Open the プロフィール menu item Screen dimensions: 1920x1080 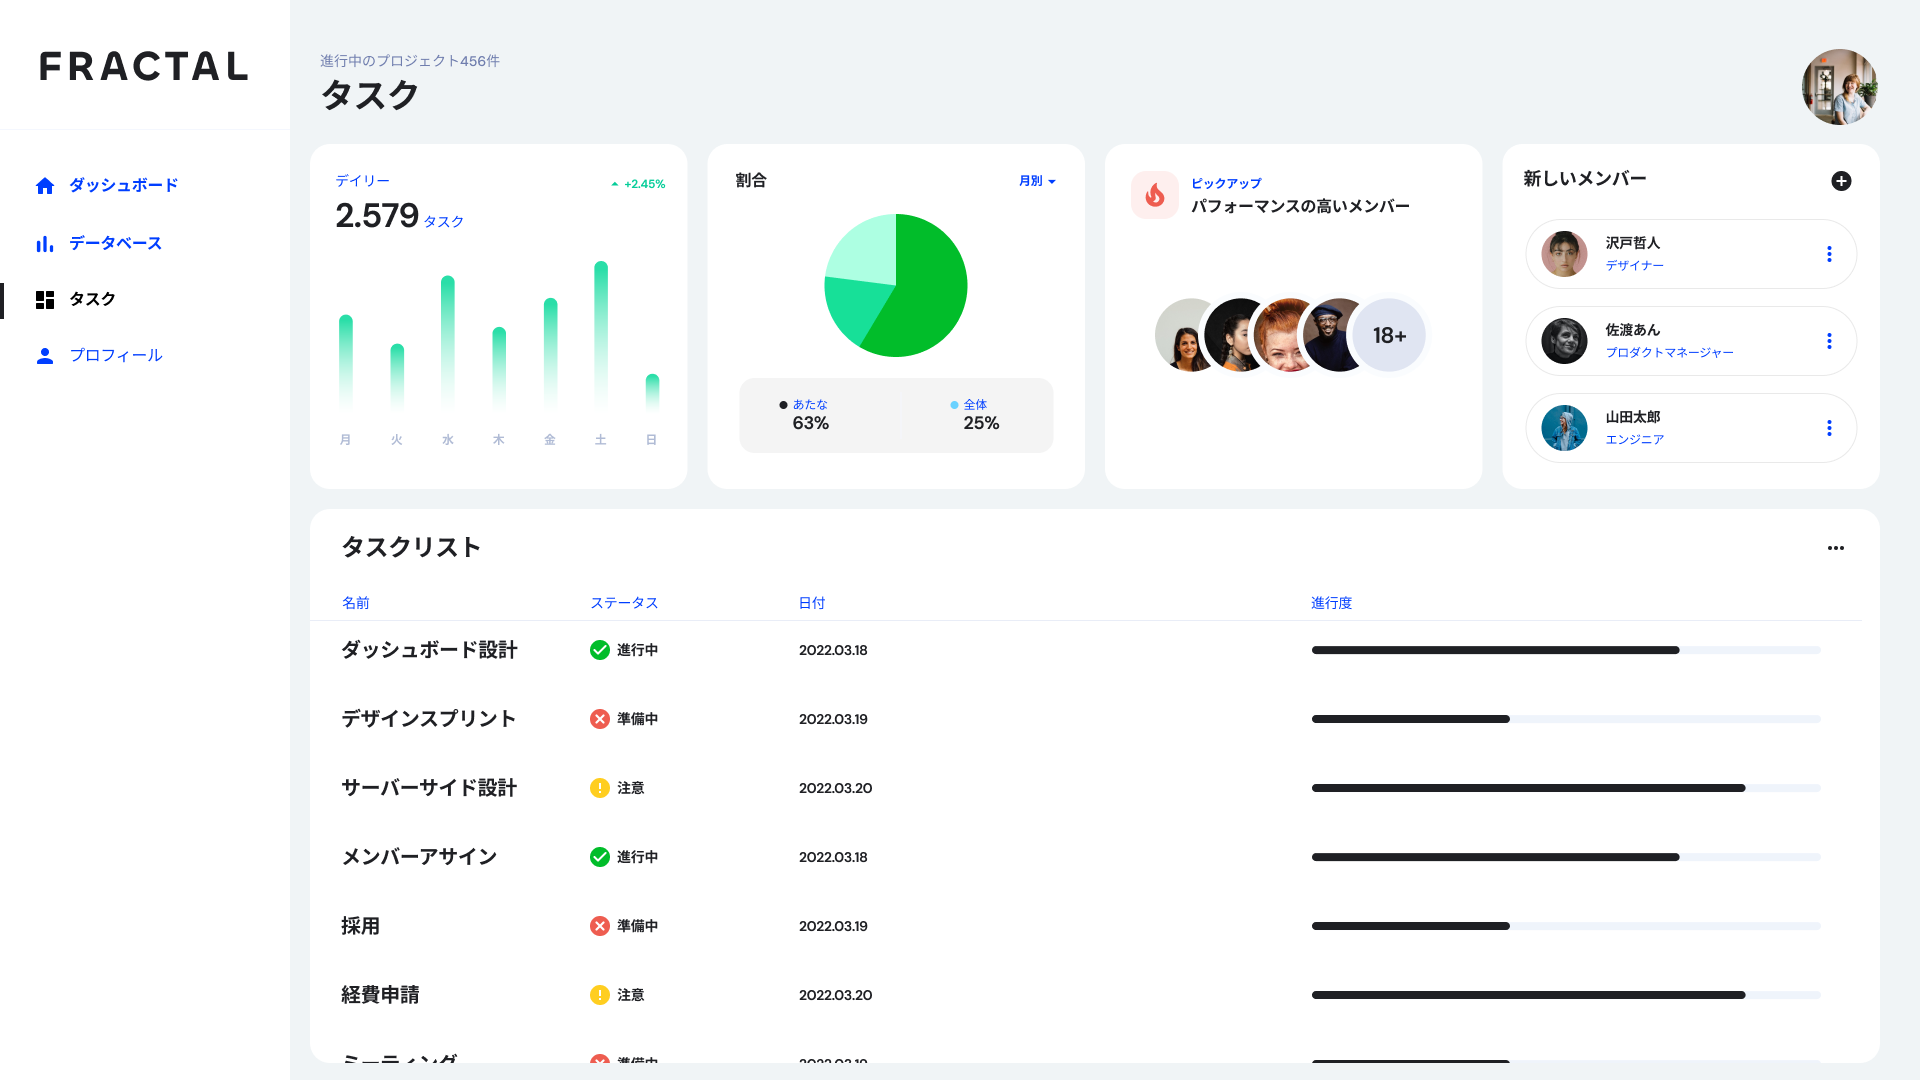(116, 355)
